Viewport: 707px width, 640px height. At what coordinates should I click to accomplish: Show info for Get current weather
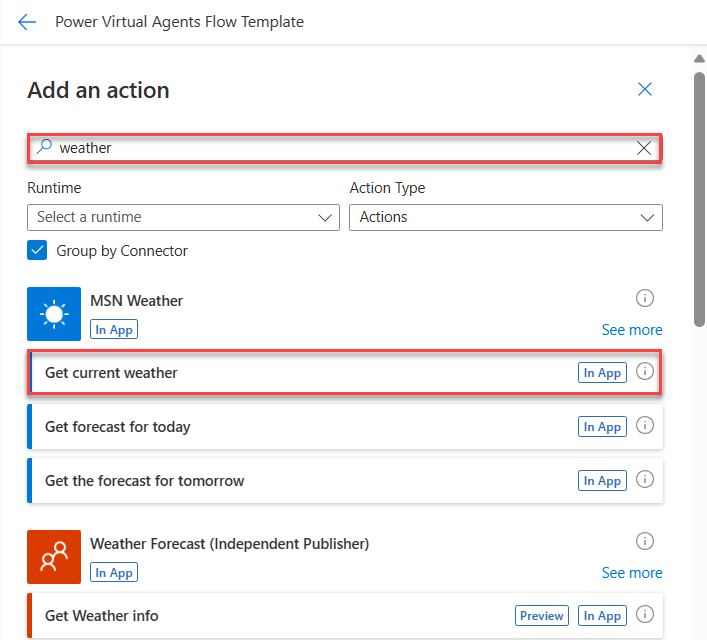645,371
